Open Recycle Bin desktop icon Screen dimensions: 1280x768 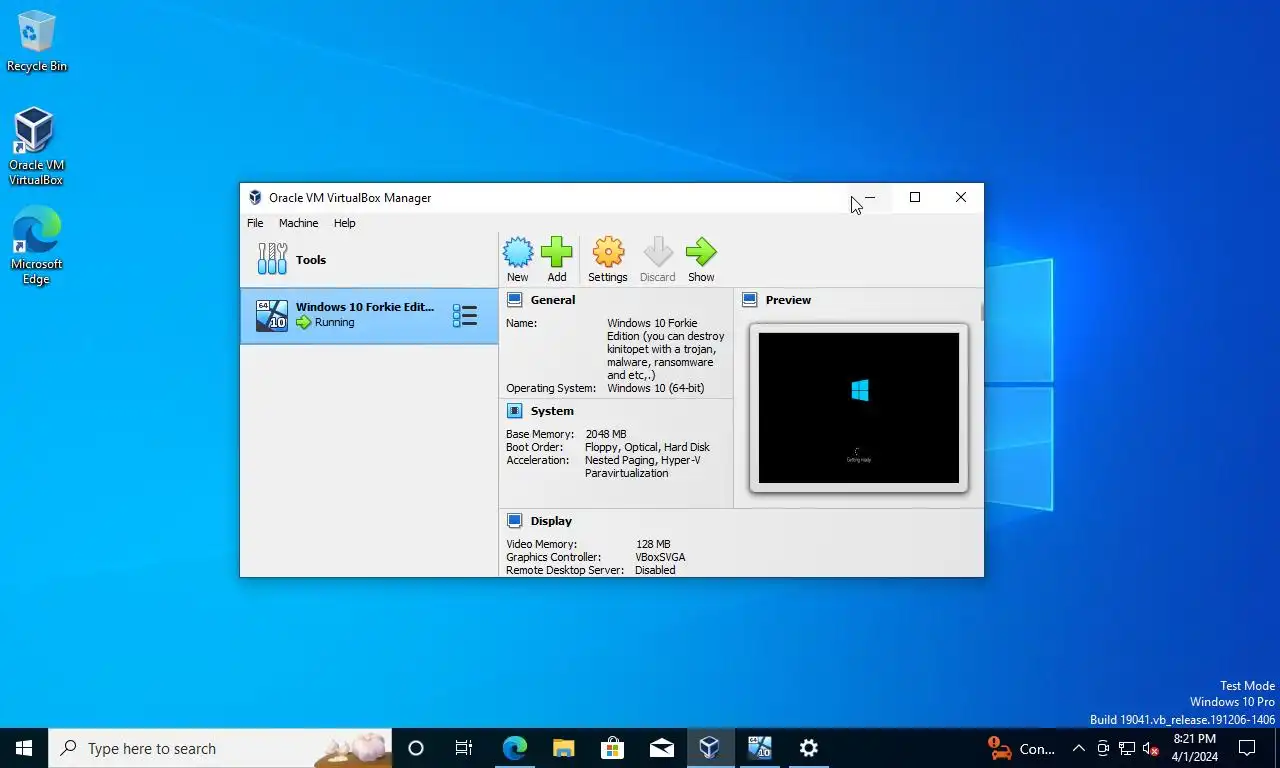[x=37, y=42]
